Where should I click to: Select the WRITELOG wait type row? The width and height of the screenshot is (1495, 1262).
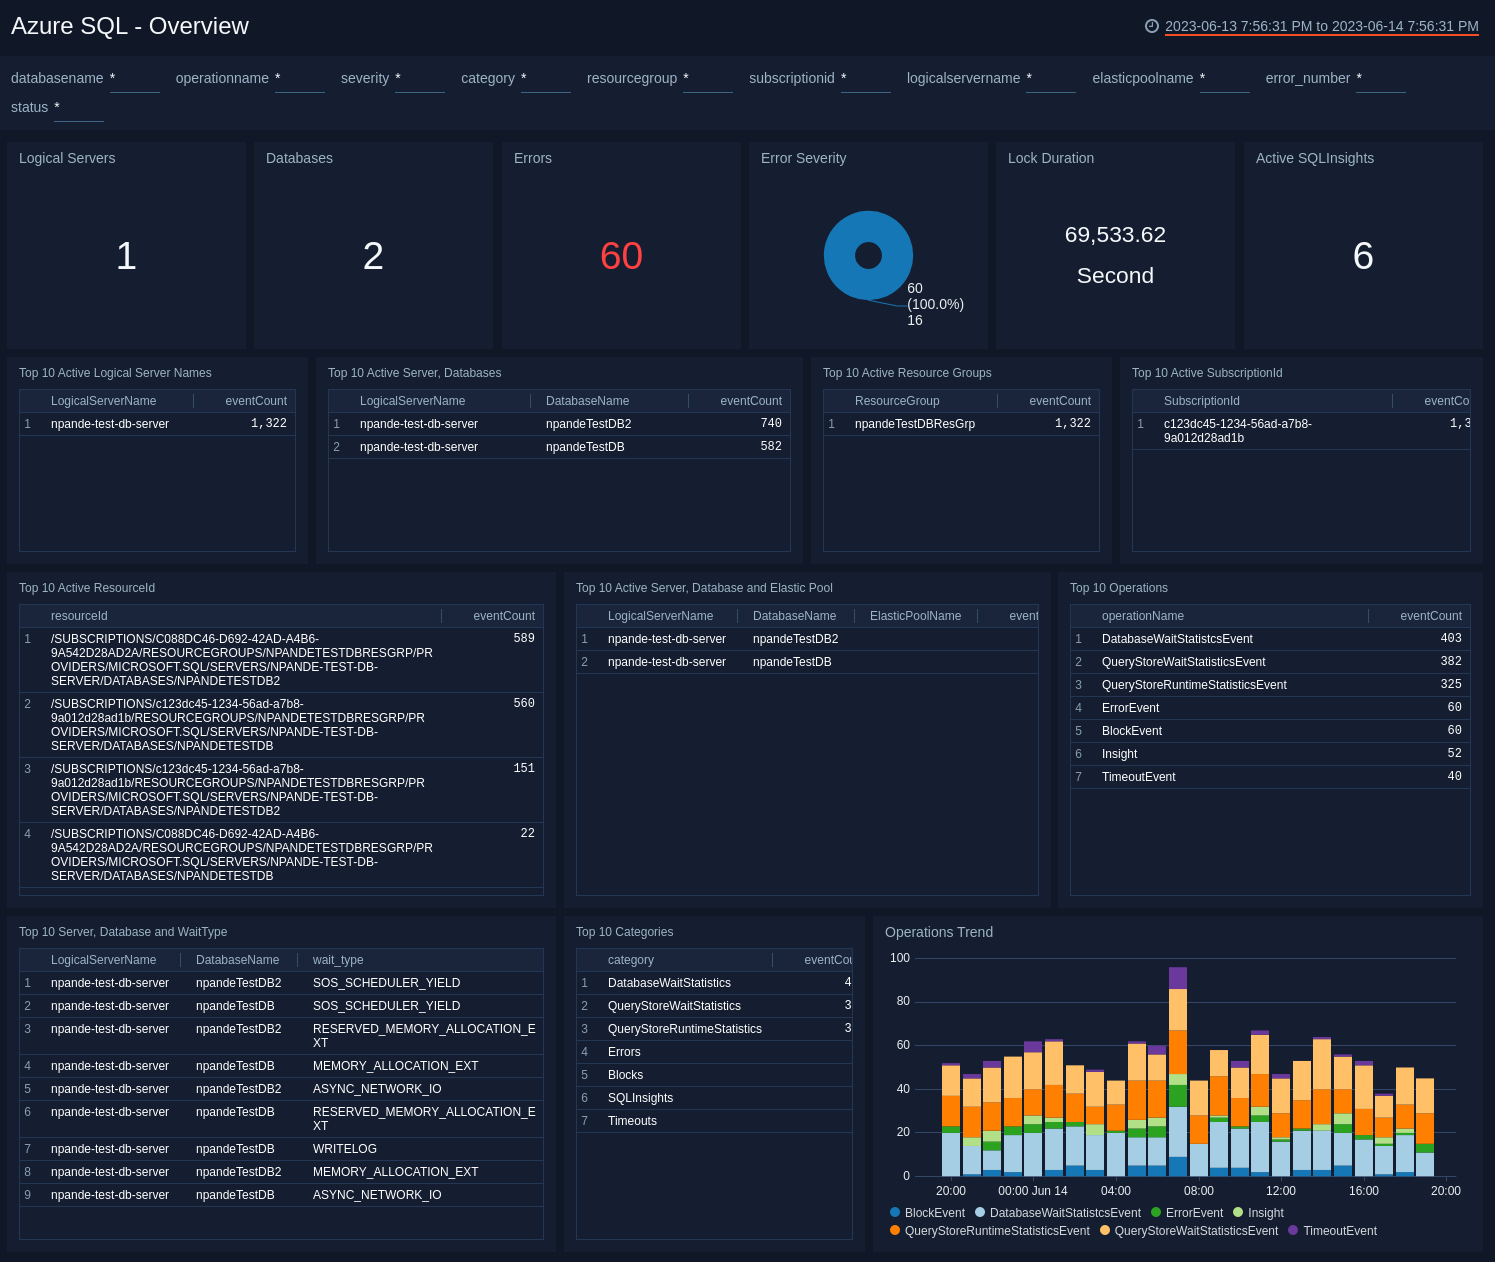(x=281, y=1149)
